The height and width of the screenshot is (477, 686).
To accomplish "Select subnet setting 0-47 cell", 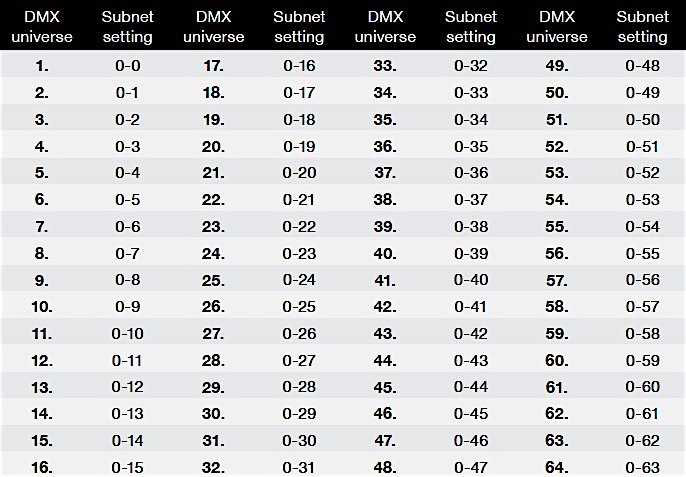I will 471,467.
